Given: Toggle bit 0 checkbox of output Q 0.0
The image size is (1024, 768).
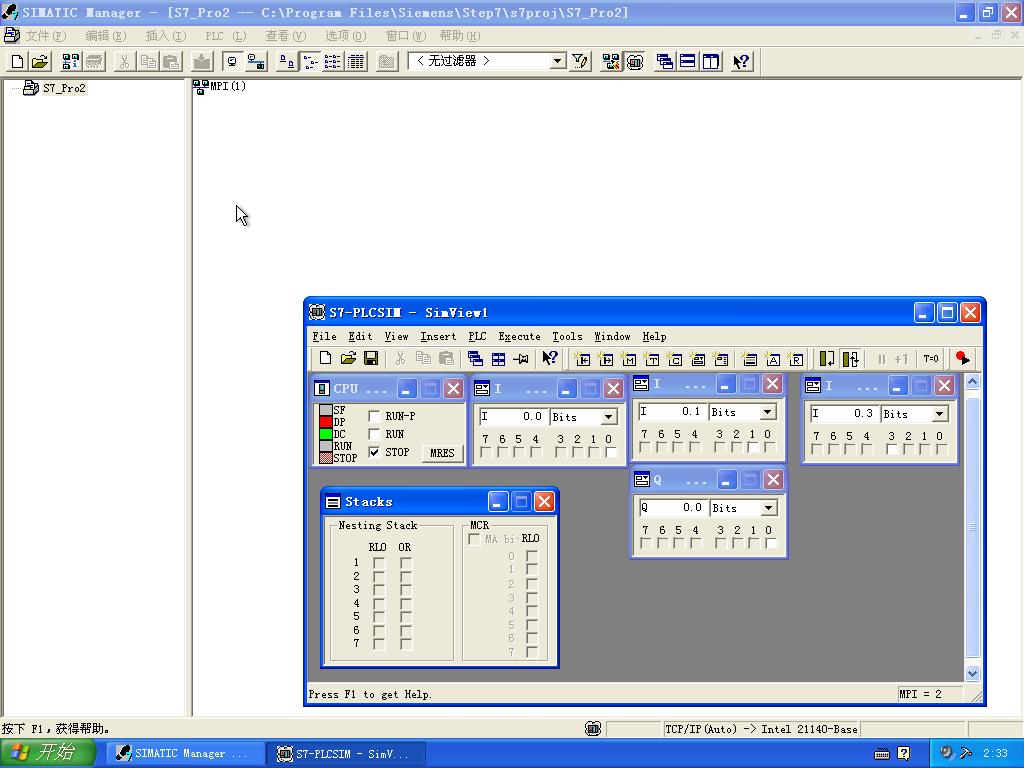Looking at the screenshot, I should (771, 543).
